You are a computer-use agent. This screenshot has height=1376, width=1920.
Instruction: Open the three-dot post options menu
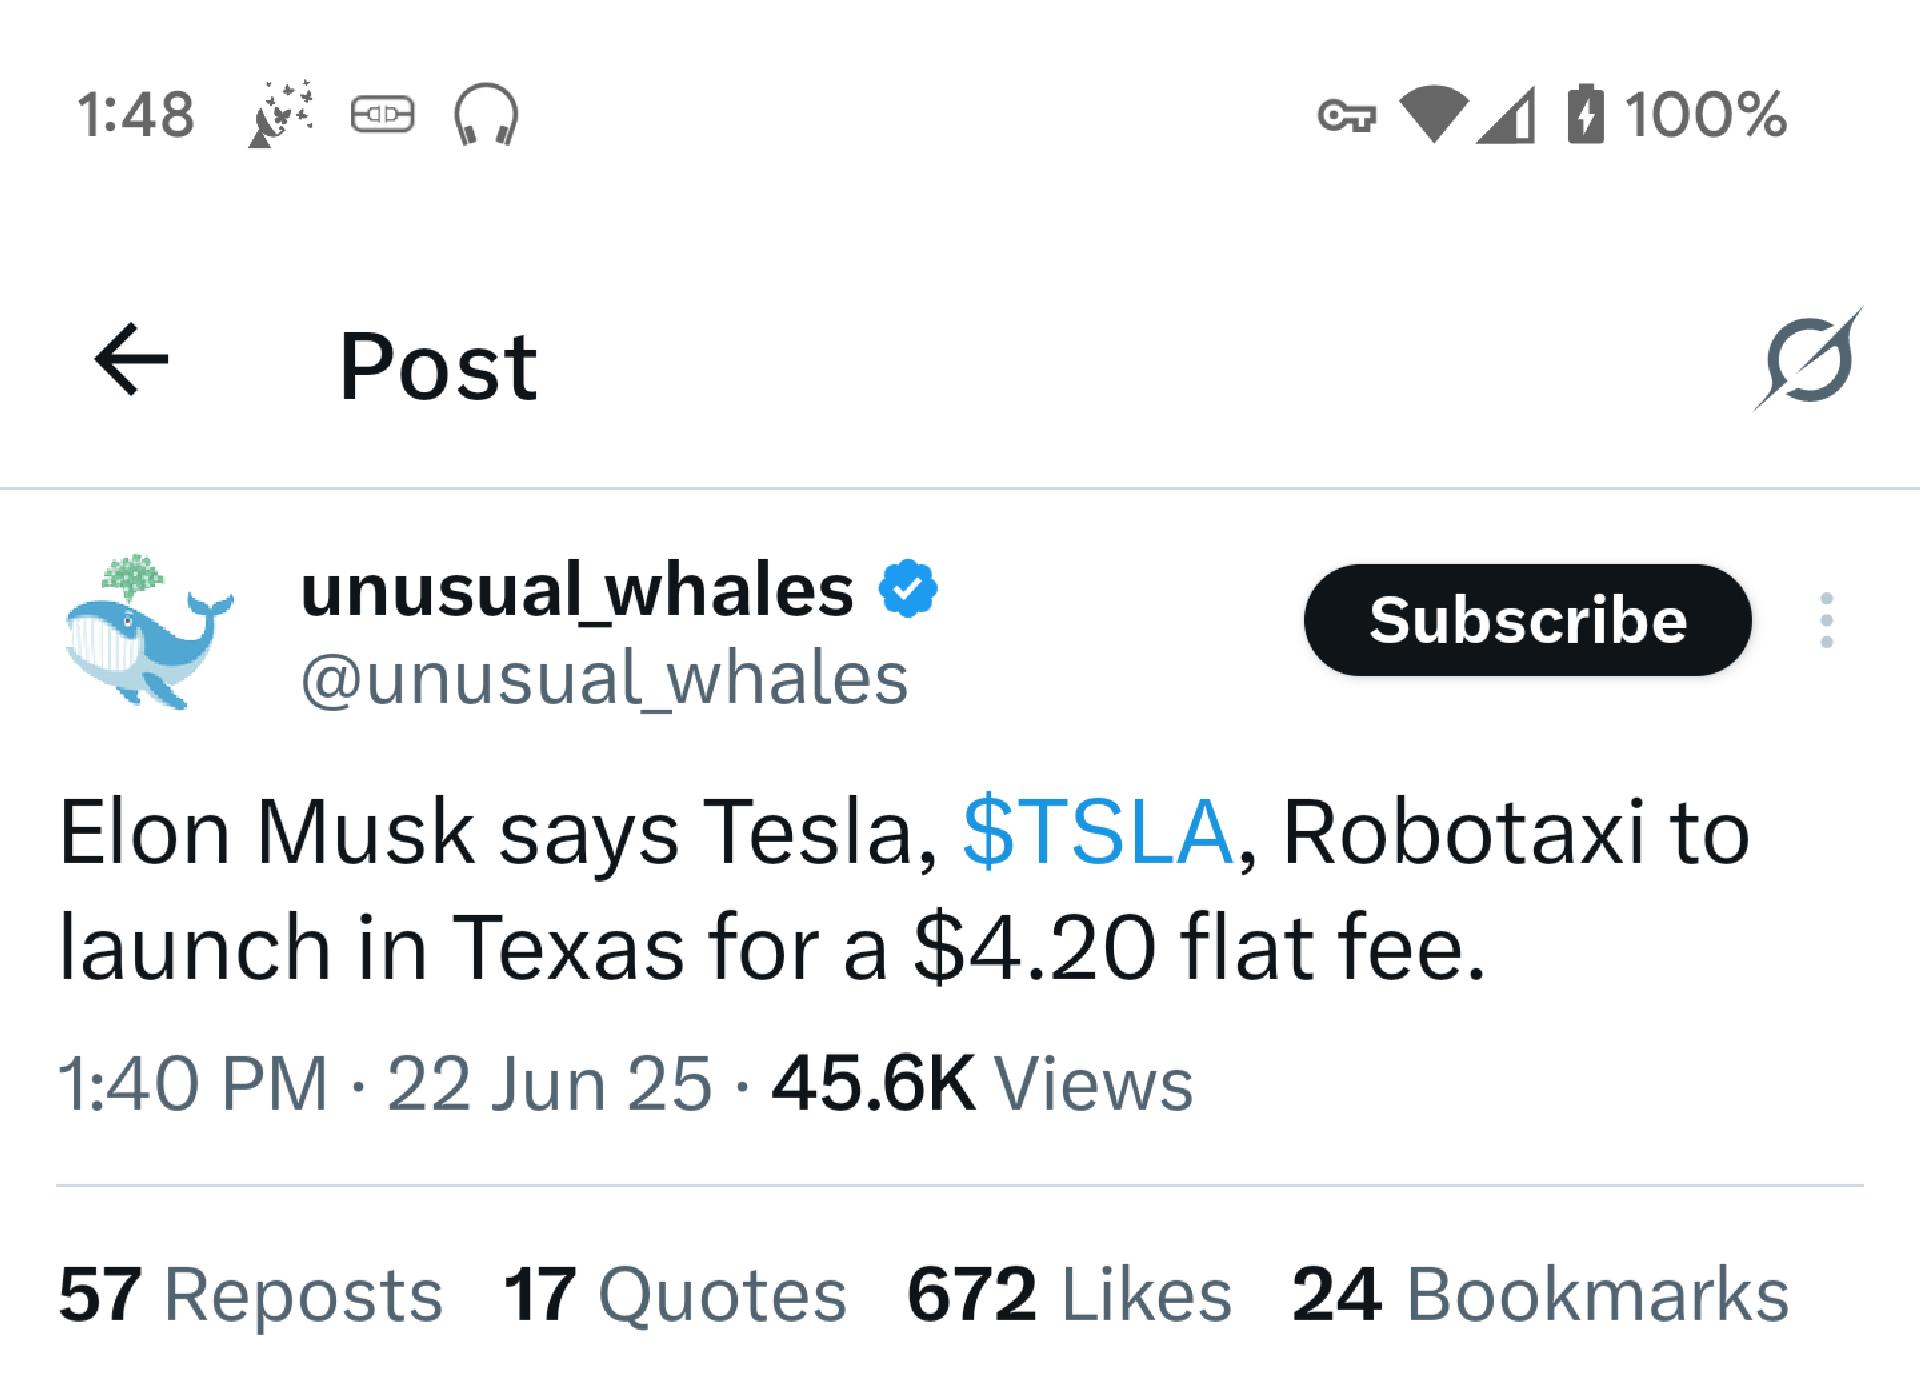tap(1826, 620)
